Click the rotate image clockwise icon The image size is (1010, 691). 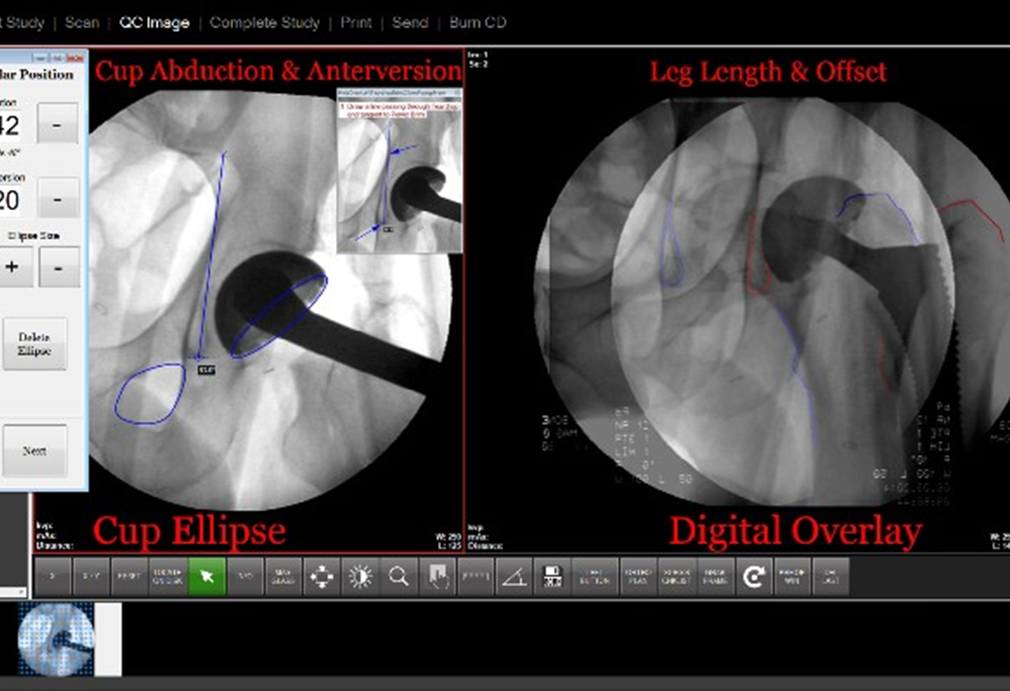click(752, 577)
